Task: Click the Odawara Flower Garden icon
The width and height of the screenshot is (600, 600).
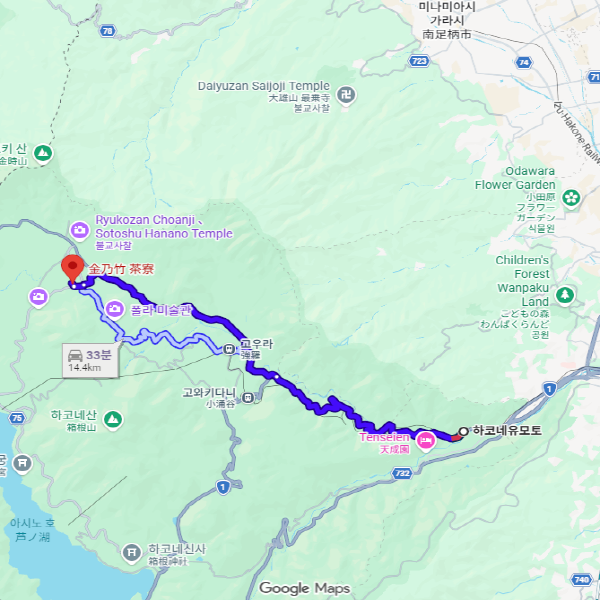Action: 571,198
